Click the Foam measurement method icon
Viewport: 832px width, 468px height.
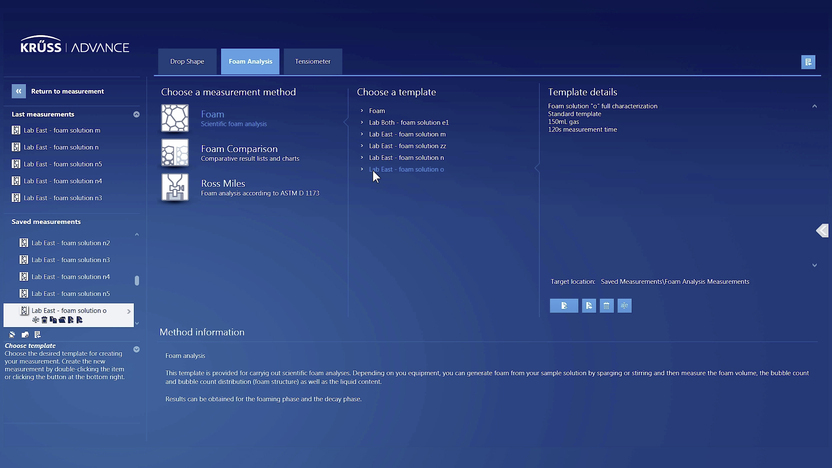tap(175, 118)
